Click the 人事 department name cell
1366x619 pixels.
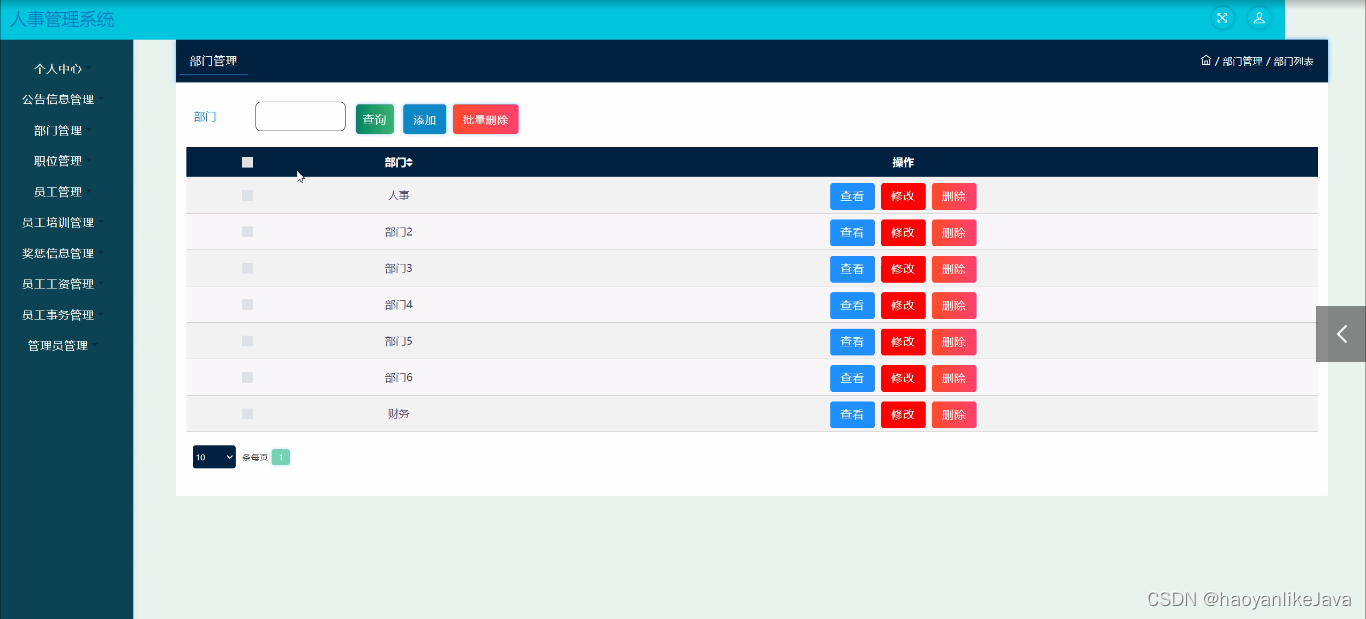[399, 196]
